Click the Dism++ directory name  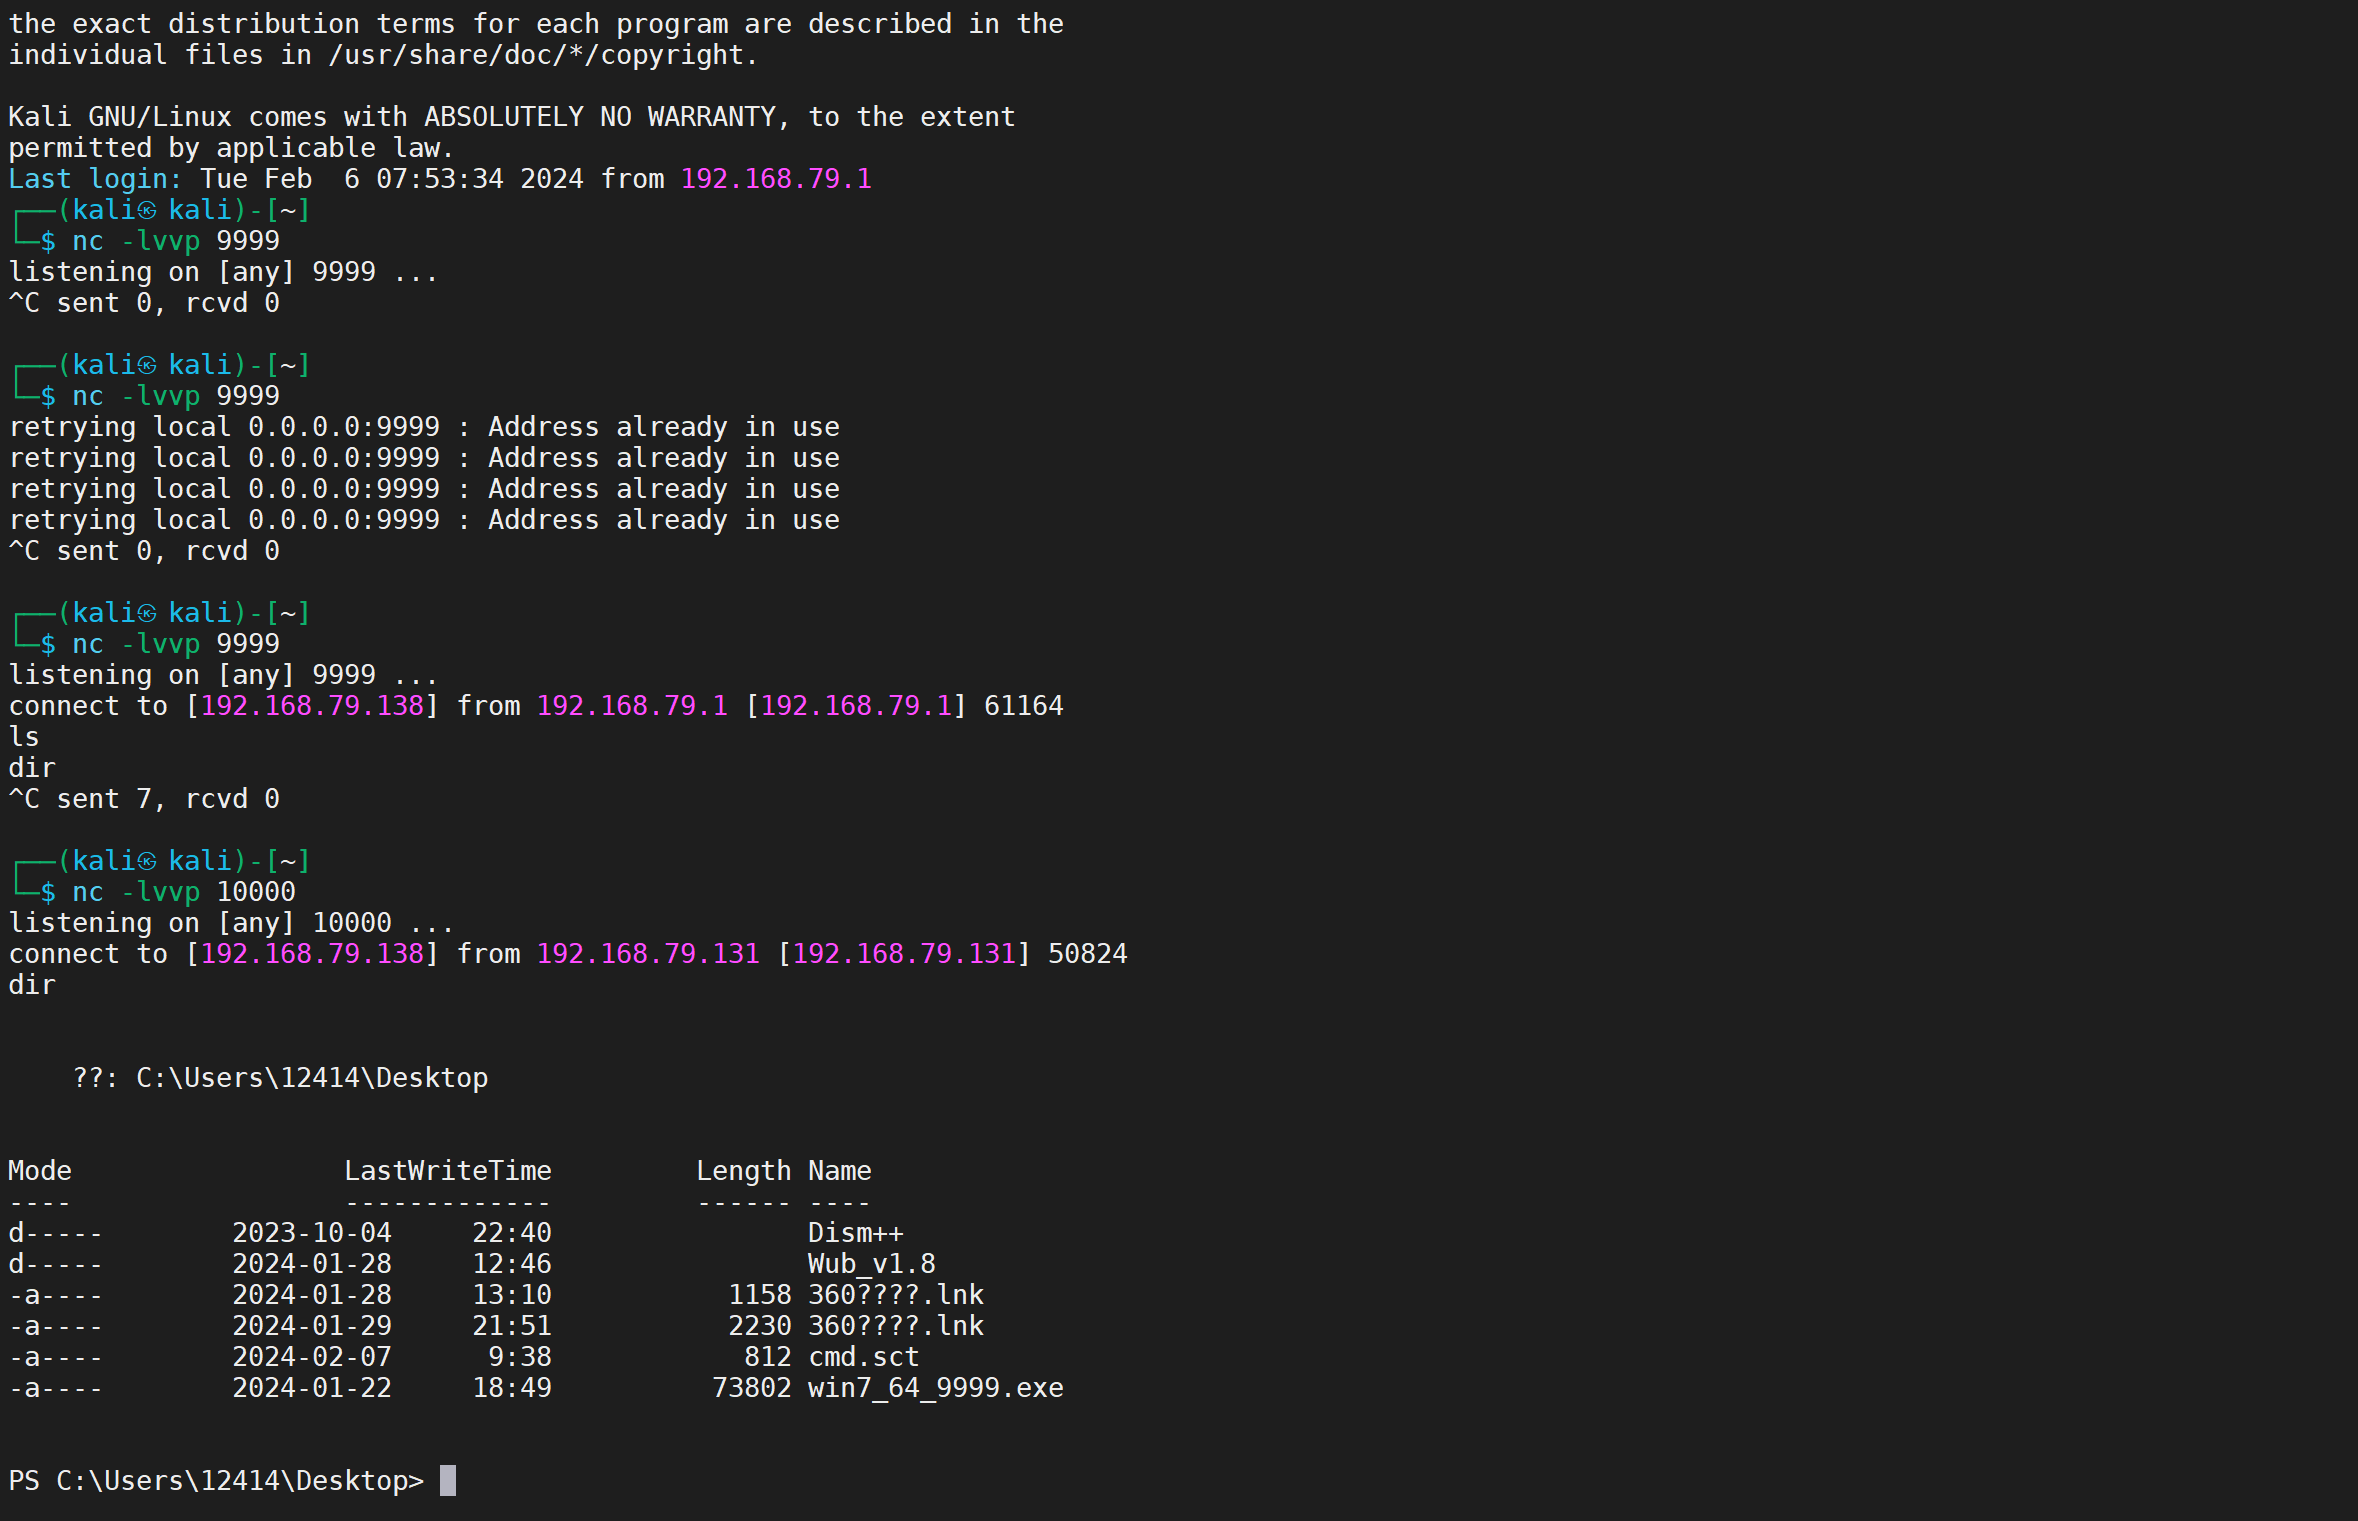point(855,1233)
